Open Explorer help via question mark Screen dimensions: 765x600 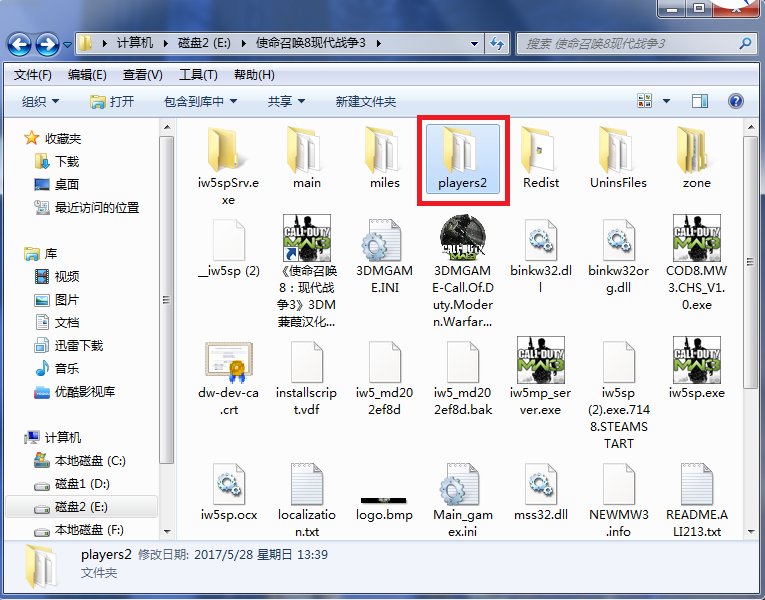click(735, 101)
